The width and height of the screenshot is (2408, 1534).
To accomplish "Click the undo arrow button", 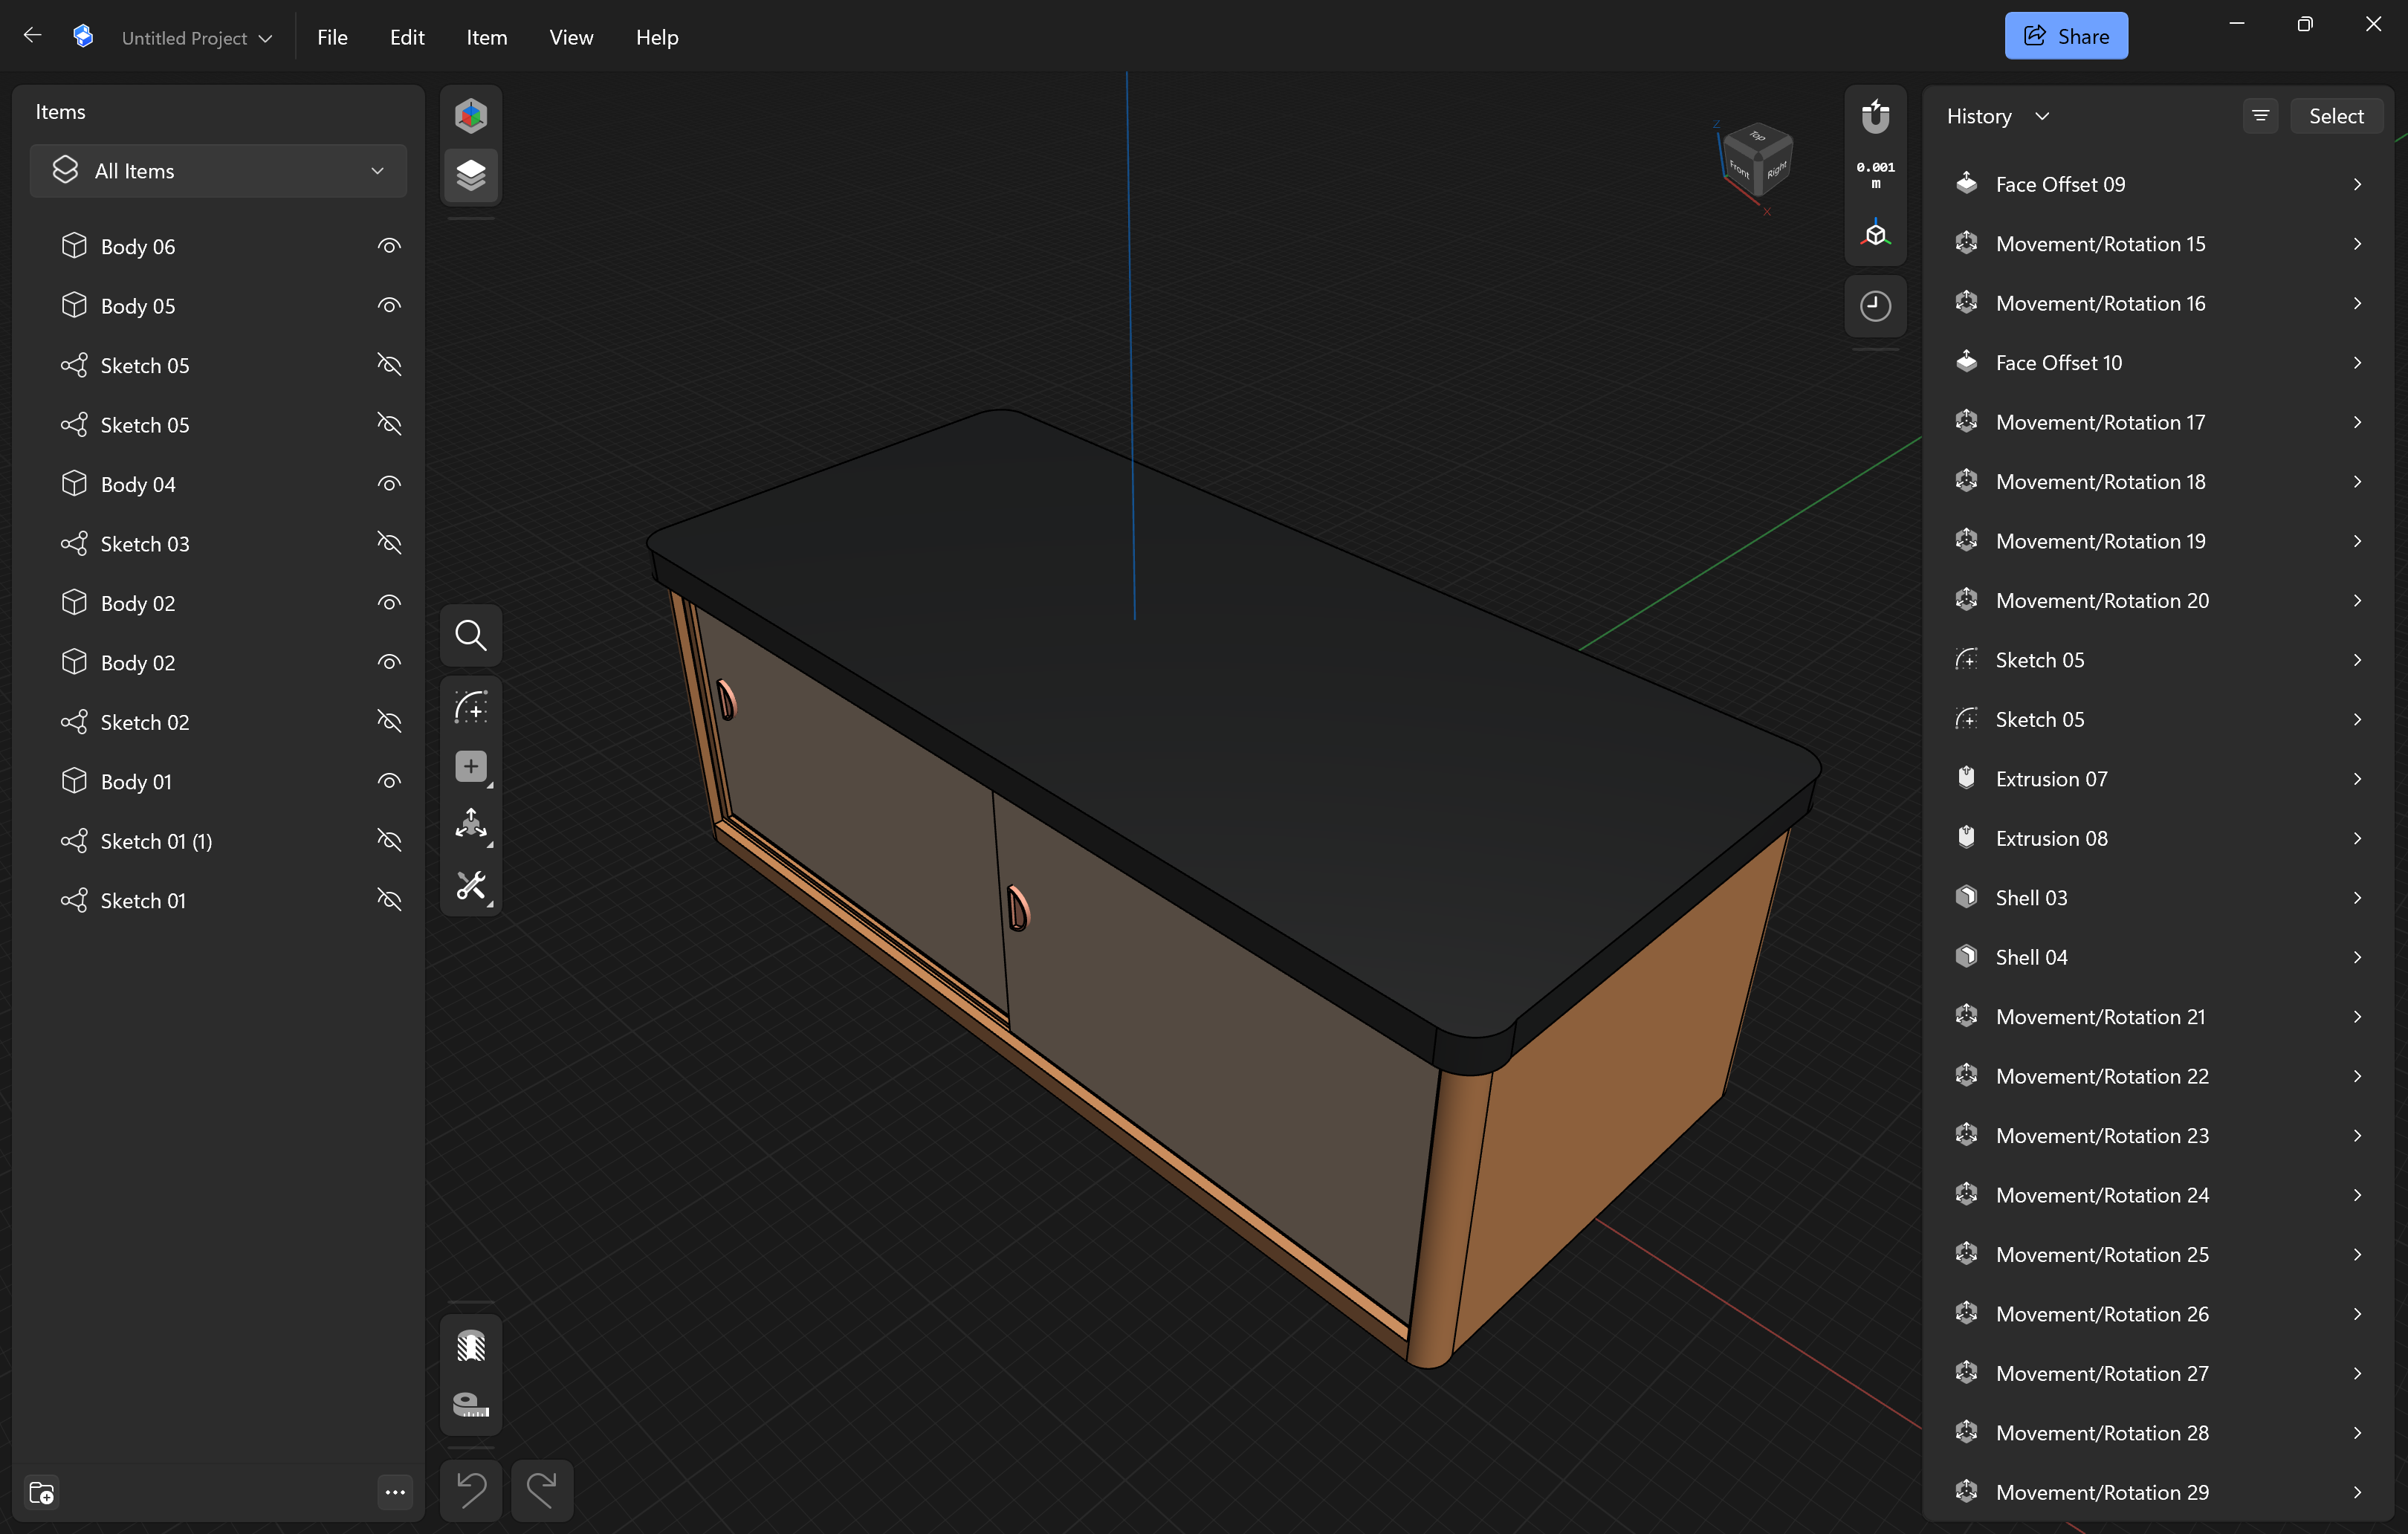I will [x=471, y=1490].
